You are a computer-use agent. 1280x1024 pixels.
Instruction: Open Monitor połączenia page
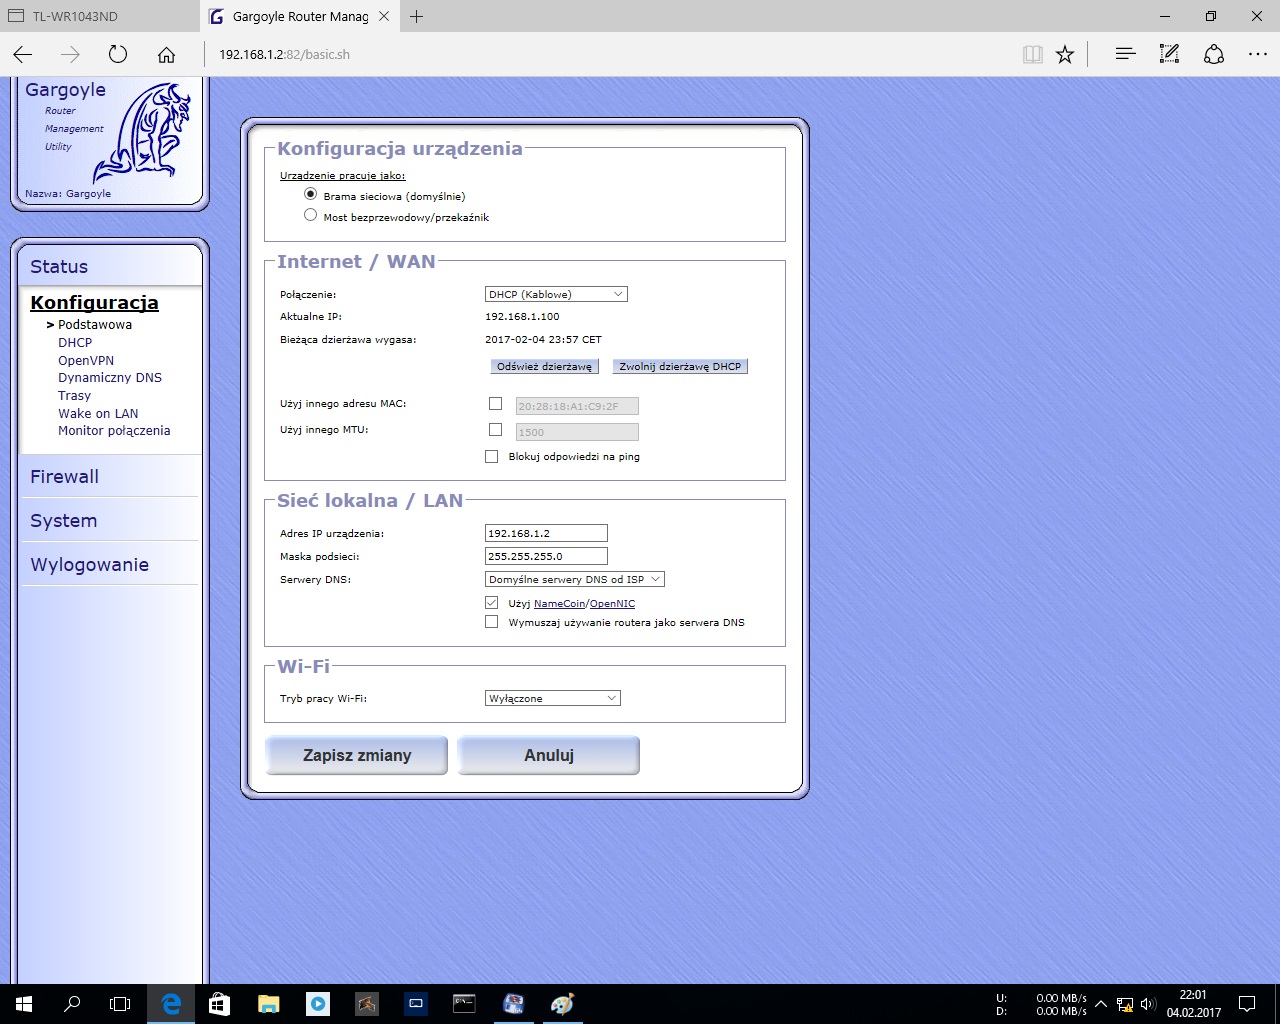point(114,430)
